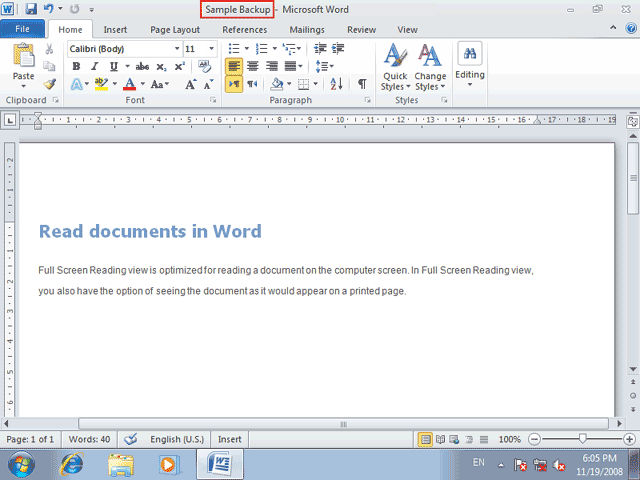Click Page: 1 of 1 in status bar
Screen dimensions: 640x480
30,439
